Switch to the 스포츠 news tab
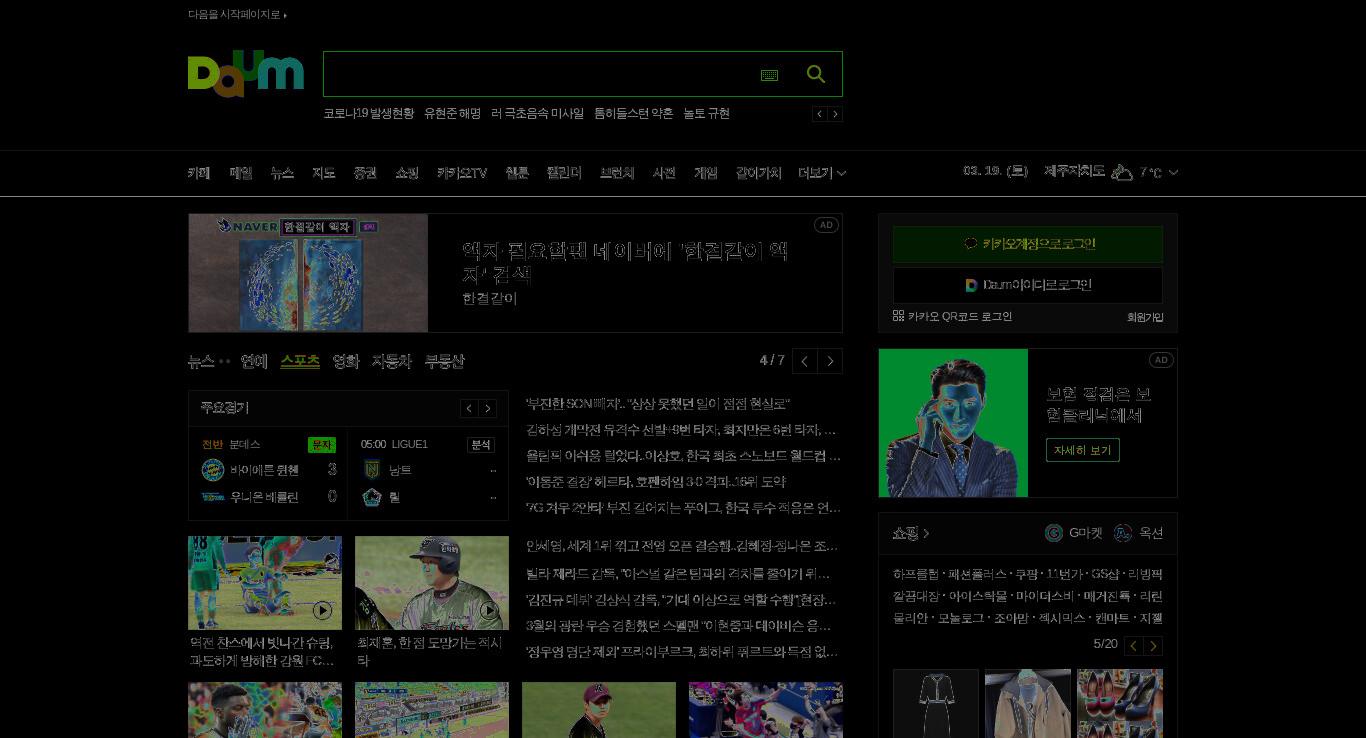This screenshot has height=738, width=1366. pyautogui.click(x=300, y=361)
